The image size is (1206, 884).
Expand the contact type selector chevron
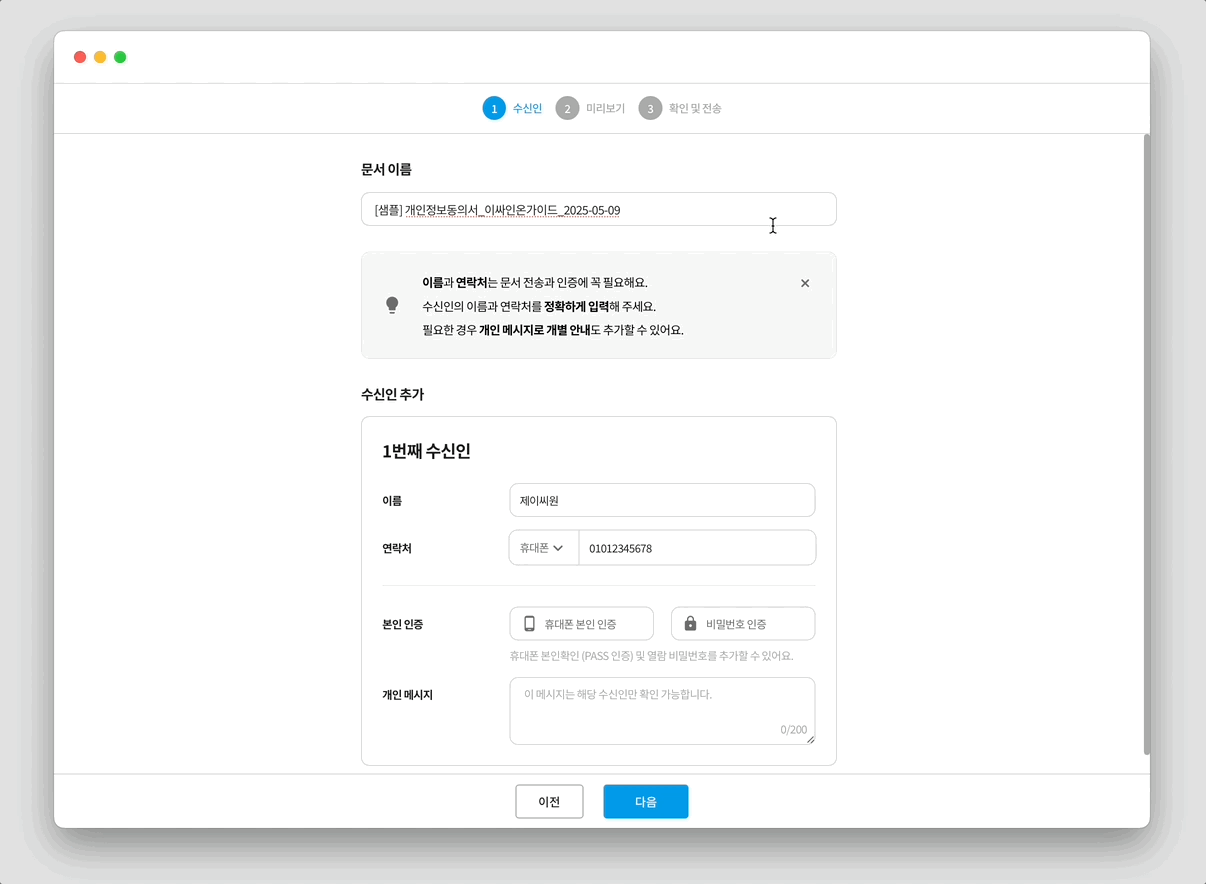tap(560, 547)
